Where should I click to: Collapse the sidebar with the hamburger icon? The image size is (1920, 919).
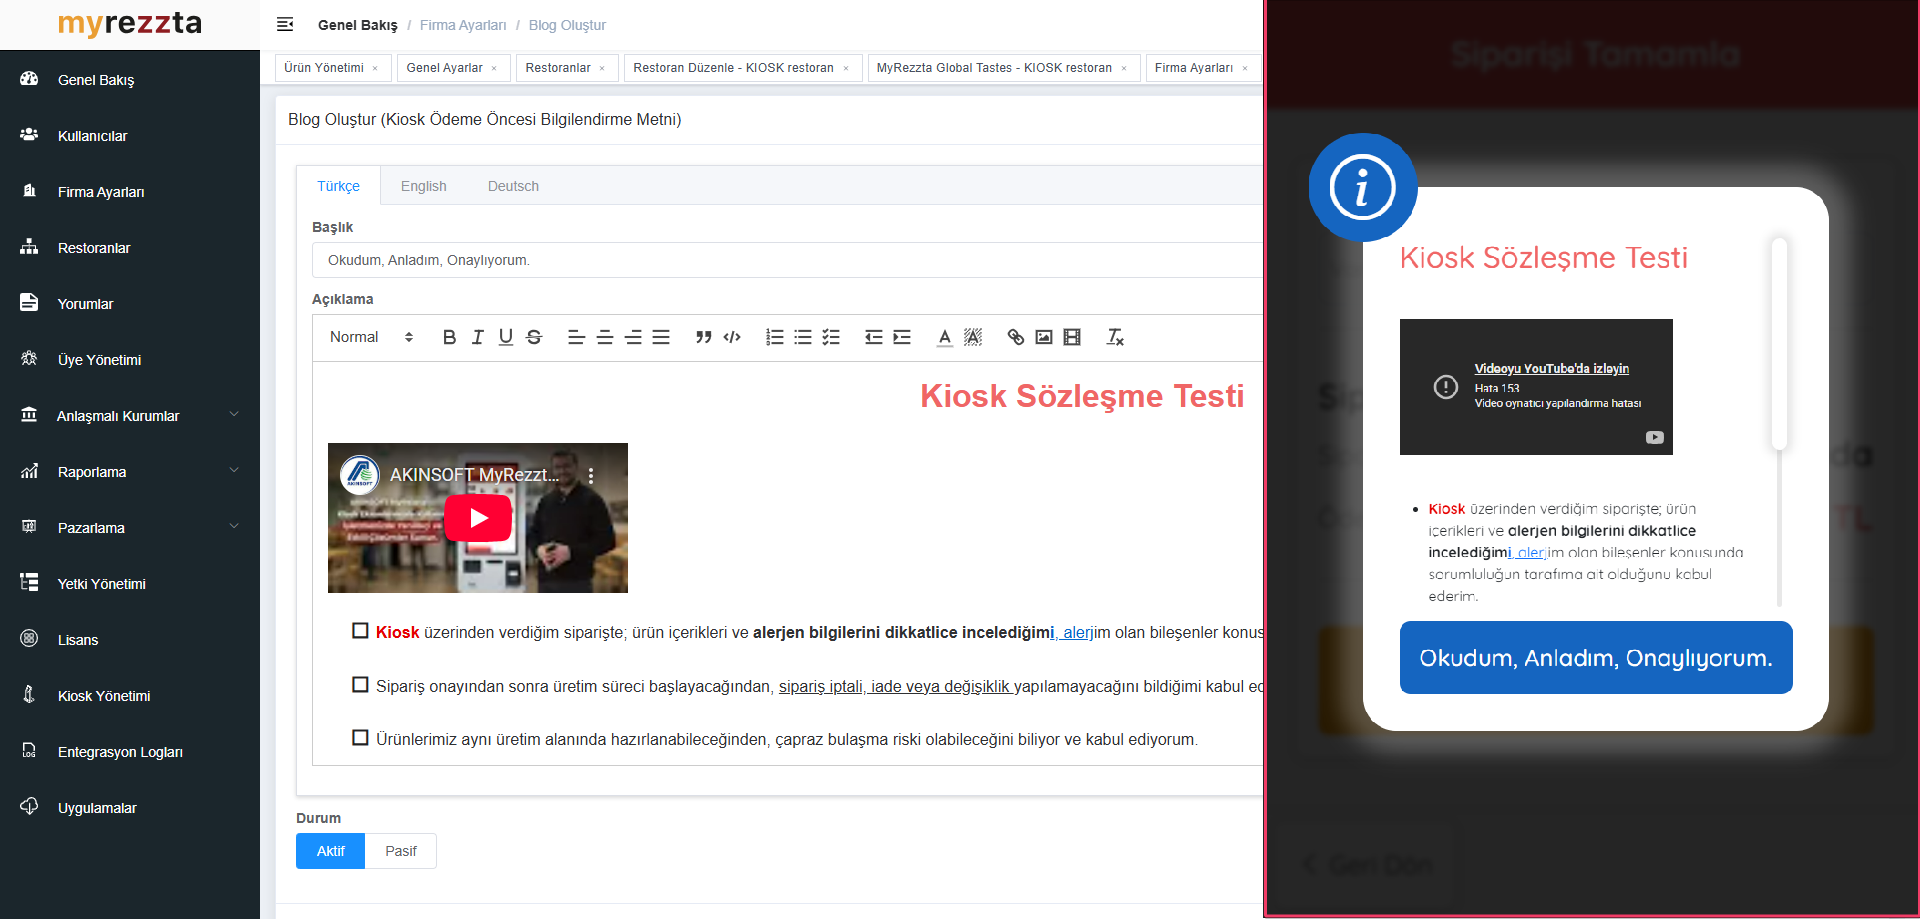click(285, 24)
